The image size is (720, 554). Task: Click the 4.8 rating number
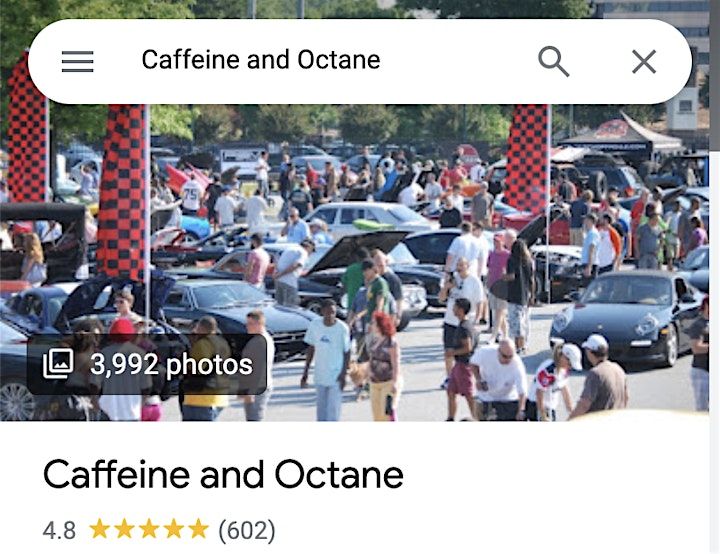point(59,531)
